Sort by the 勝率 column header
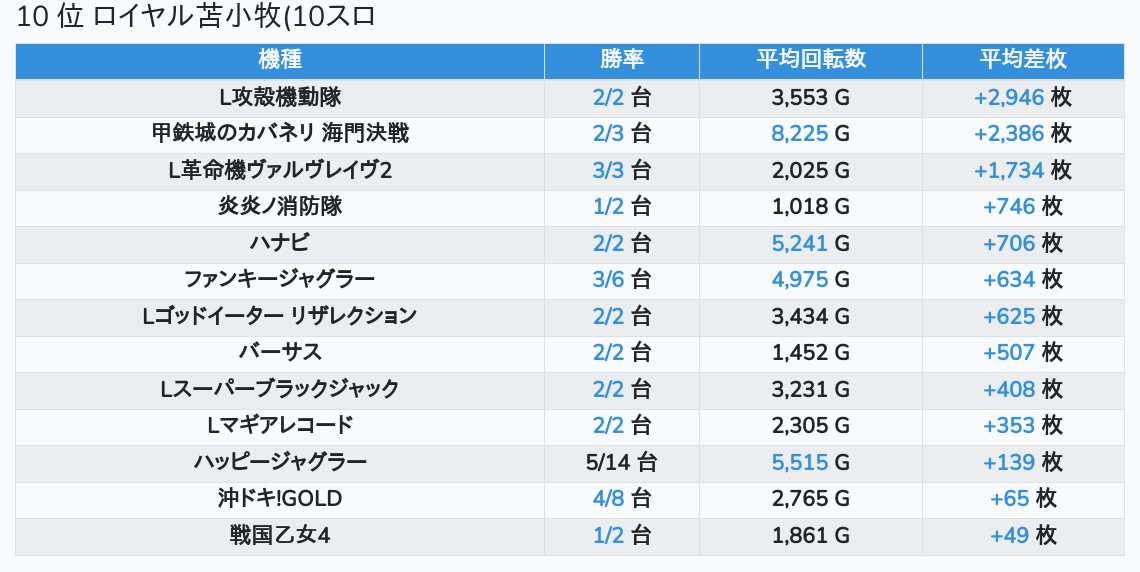Viewport: 1140px width, 572px height. click(x=622, y=60)
